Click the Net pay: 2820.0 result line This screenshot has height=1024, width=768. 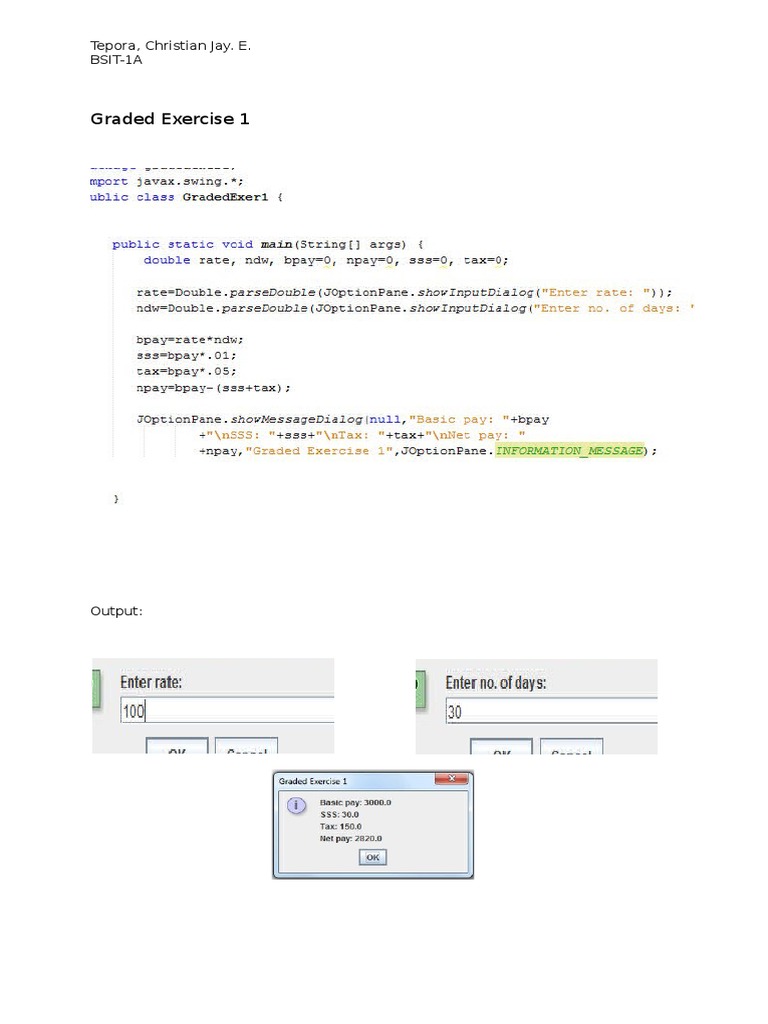(351, 839)
